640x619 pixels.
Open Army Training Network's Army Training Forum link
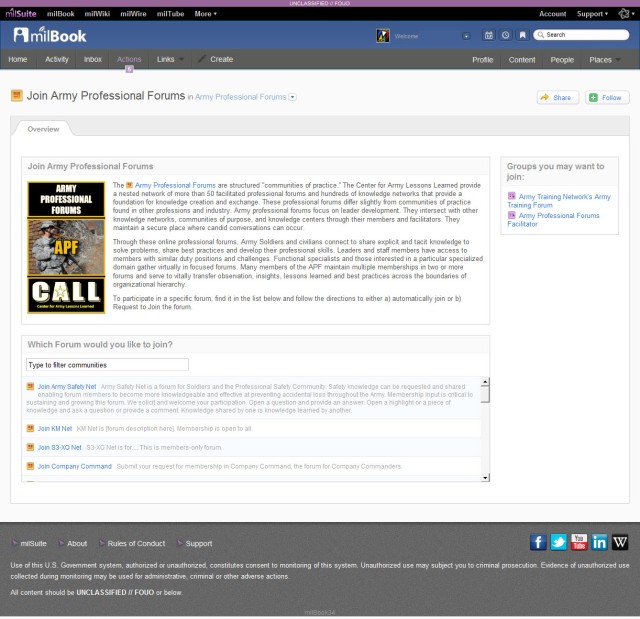point(559,200)
